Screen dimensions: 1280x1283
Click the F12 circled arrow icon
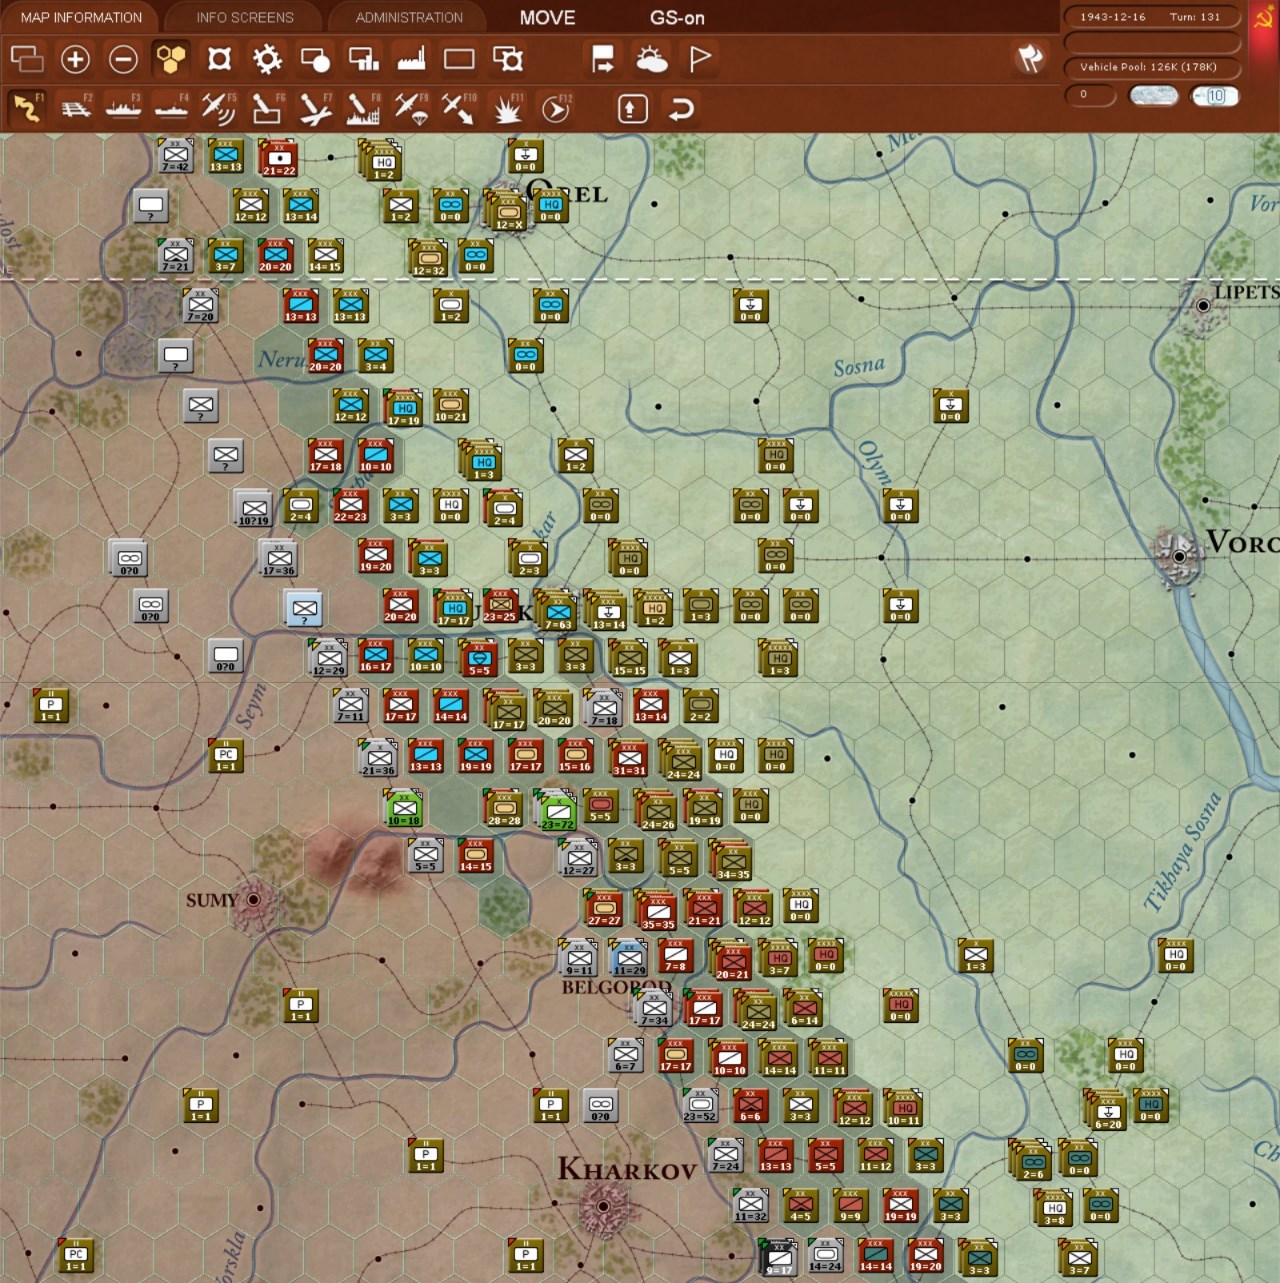tap(555, 108)
